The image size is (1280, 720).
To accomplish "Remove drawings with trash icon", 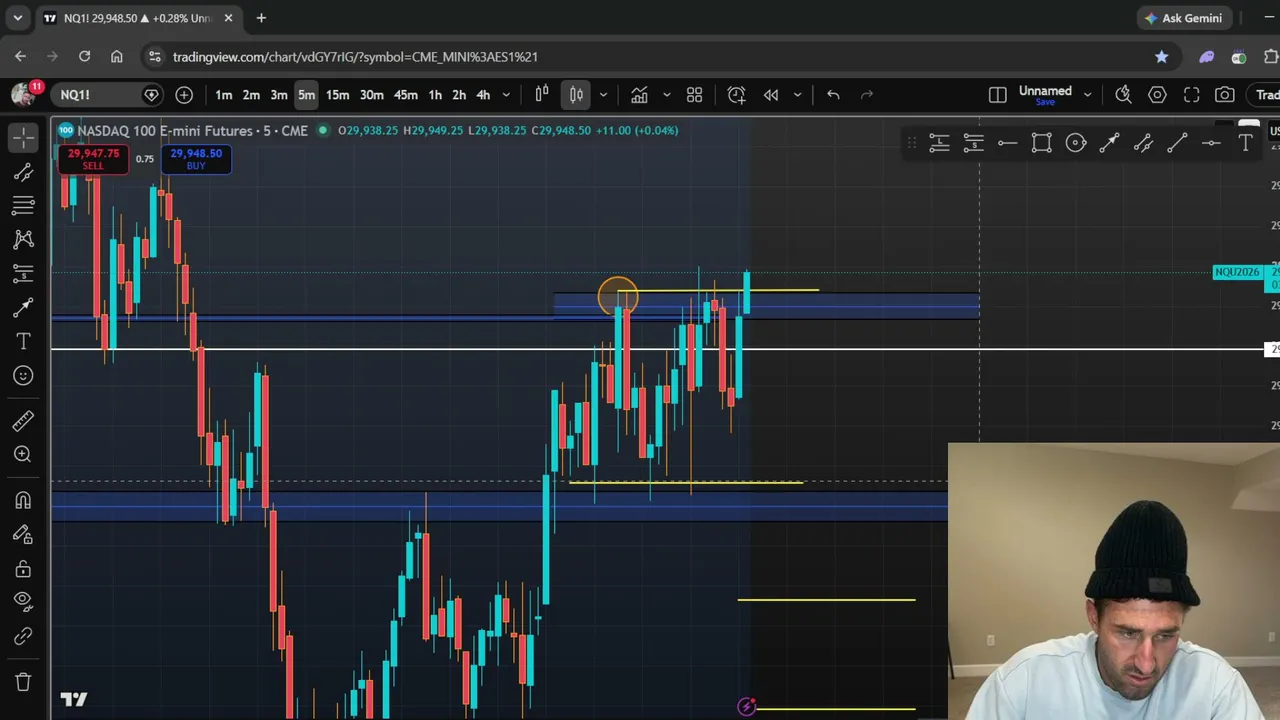I will (23, 682).
